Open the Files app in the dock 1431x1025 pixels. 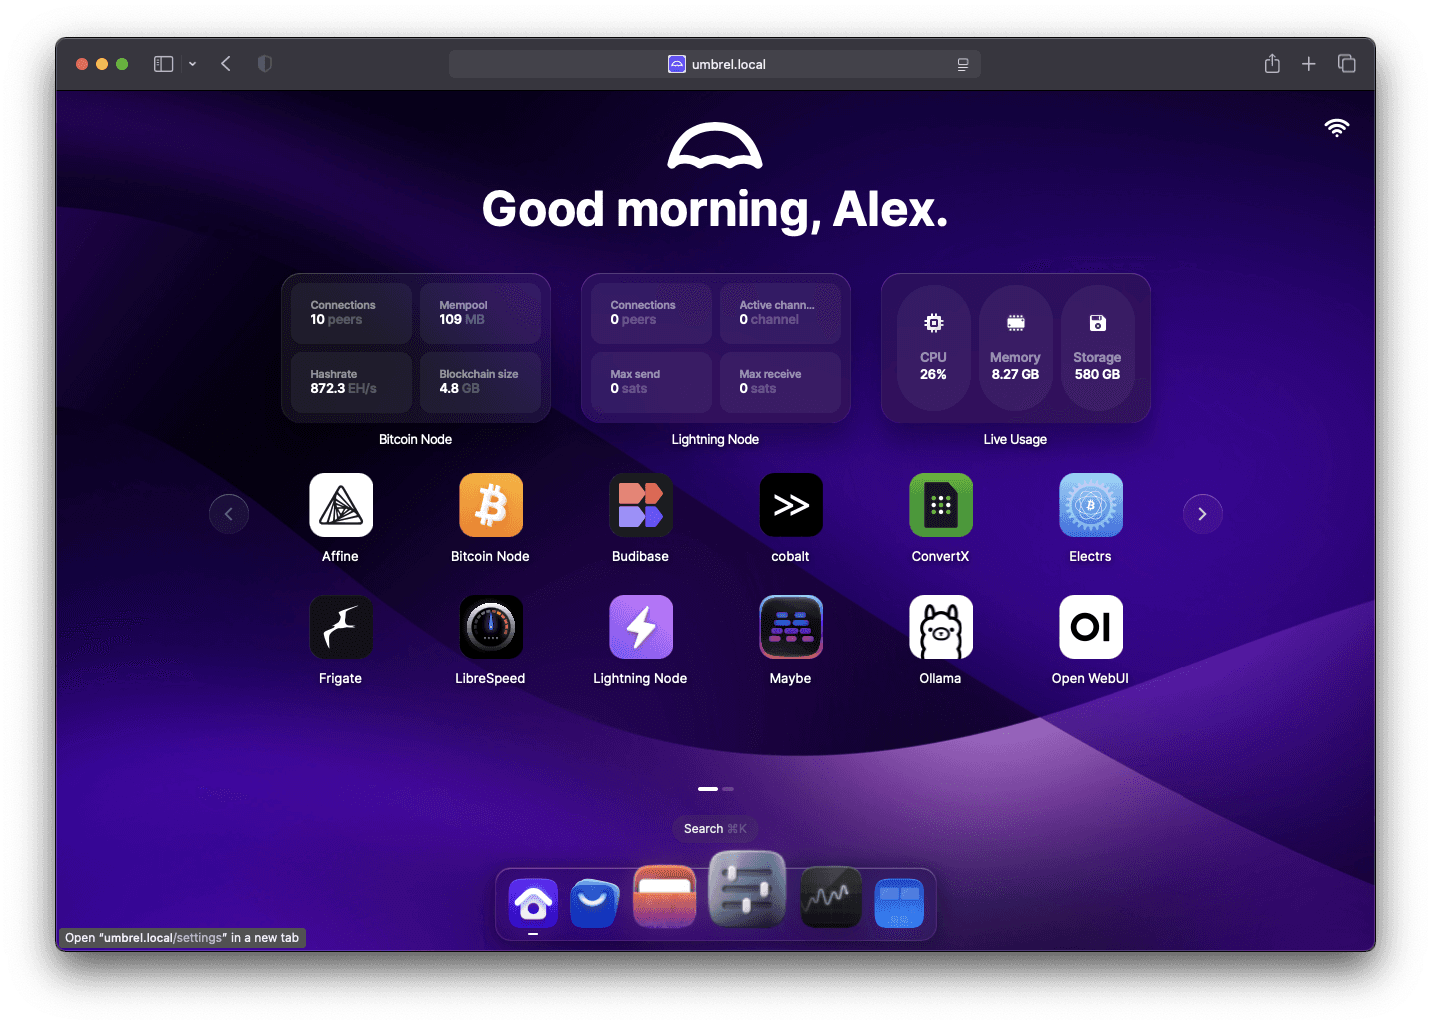665,896
